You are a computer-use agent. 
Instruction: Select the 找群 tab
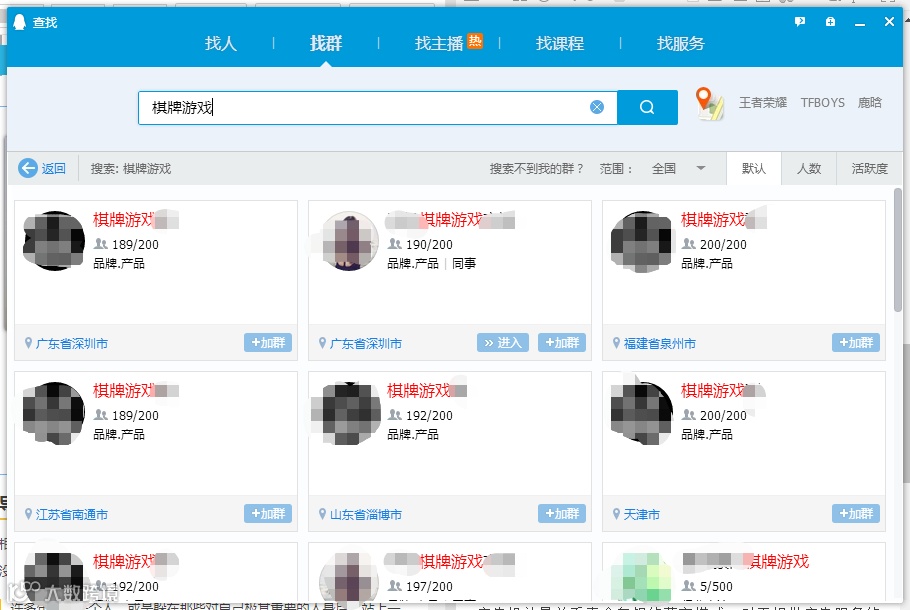(x=326, y=44)
